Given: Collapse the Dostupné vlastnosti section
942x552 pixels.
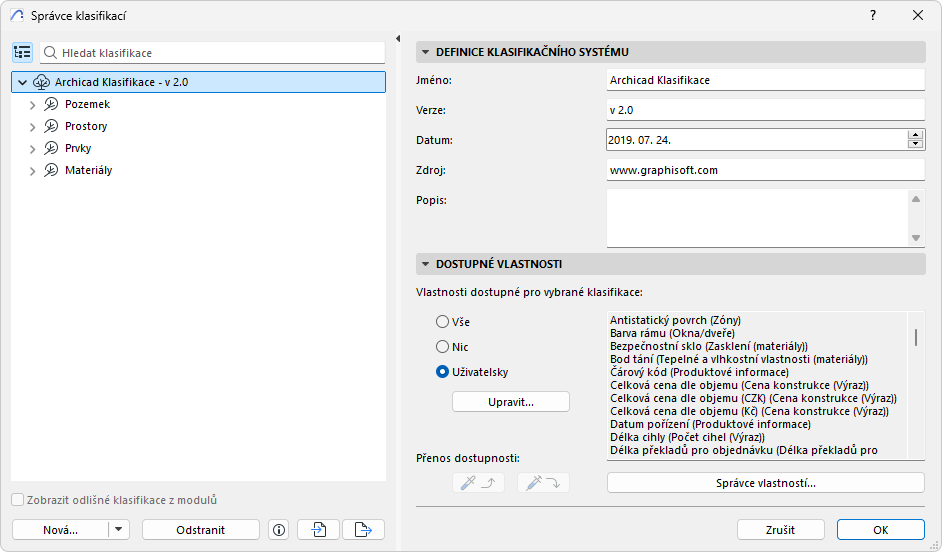Looking at the screenshot, I should point(425,264).
